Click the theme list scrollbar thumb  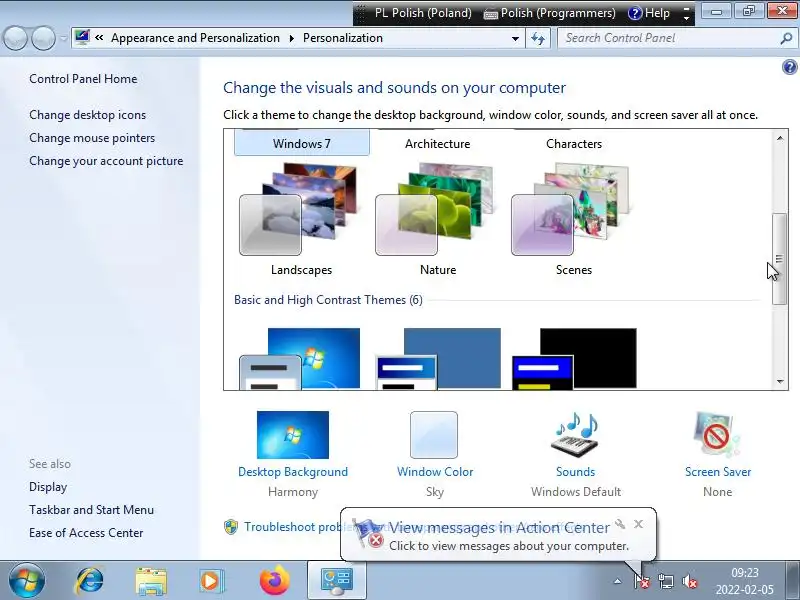tap(779, 259)
